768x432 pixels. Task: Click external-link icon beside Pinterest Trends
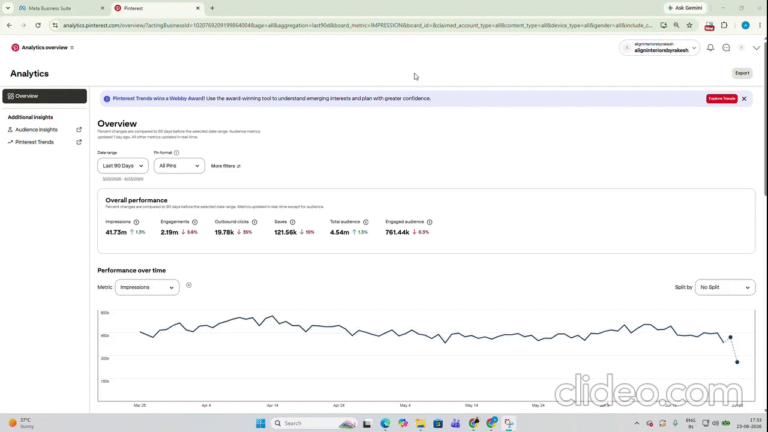click(79, 142)
